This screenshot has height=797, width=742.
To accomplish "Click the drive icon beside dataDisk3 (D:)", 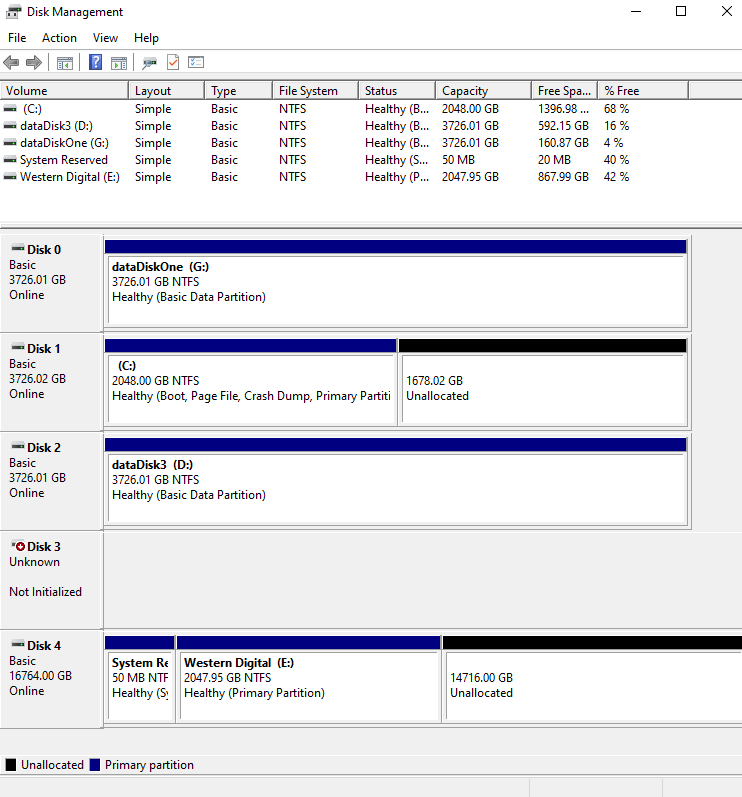I will pyautogui.click(x=10, y=126).
